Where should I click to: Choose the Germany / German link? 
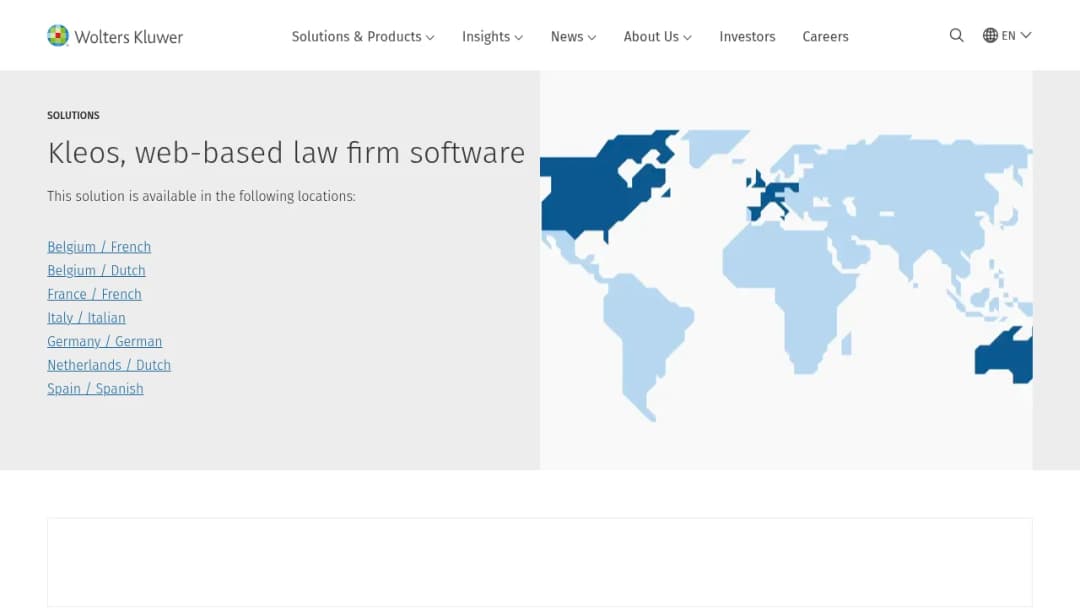105,341
